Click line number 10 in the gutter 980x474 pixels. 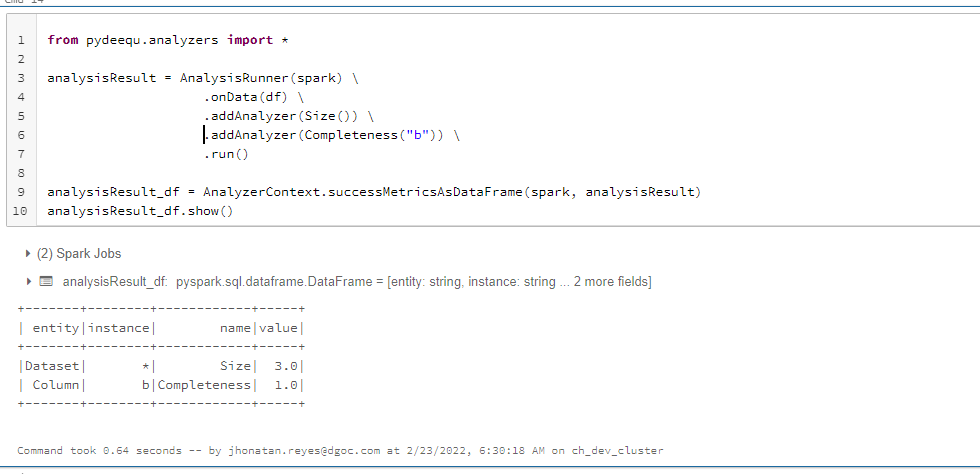click(18, 211)
